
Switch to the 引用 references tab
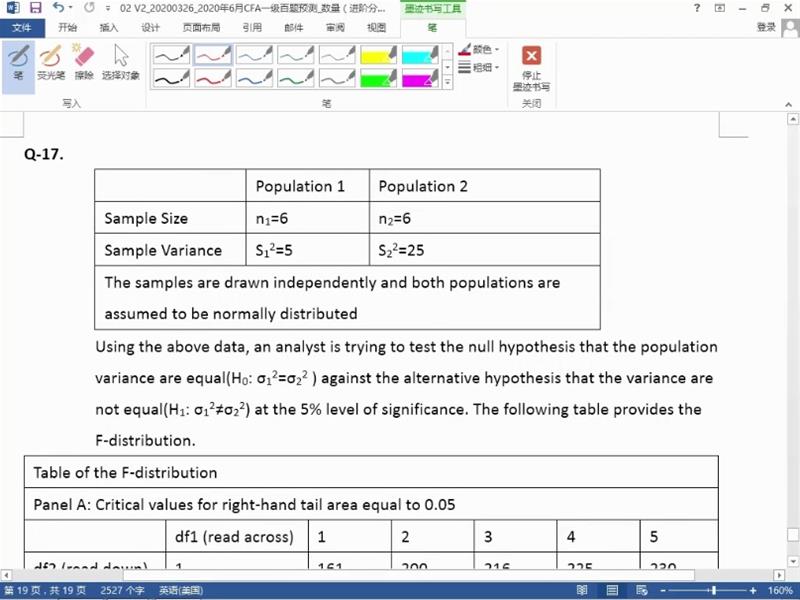(252, 28)
